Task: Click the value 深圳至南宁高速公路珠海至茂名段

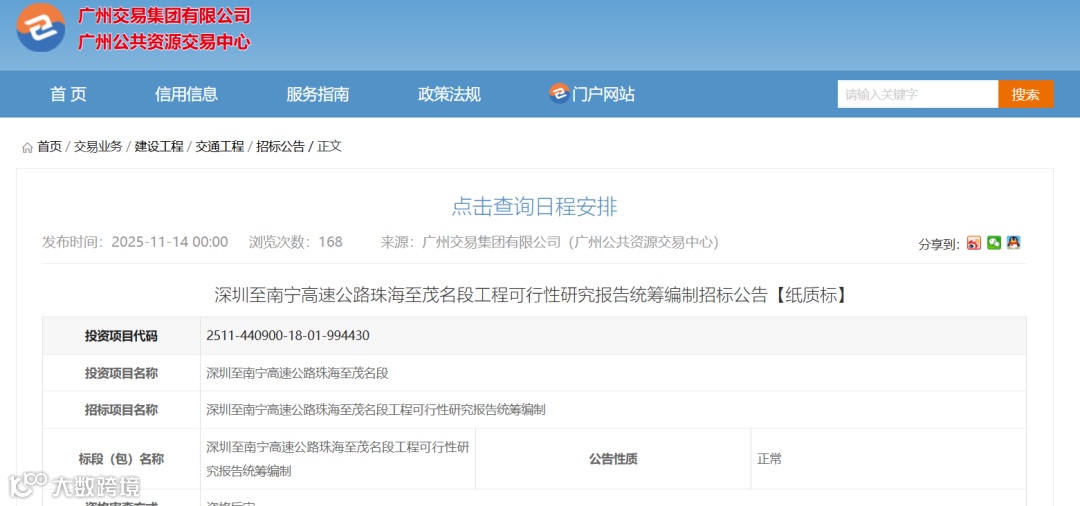Action: [298, 373]
